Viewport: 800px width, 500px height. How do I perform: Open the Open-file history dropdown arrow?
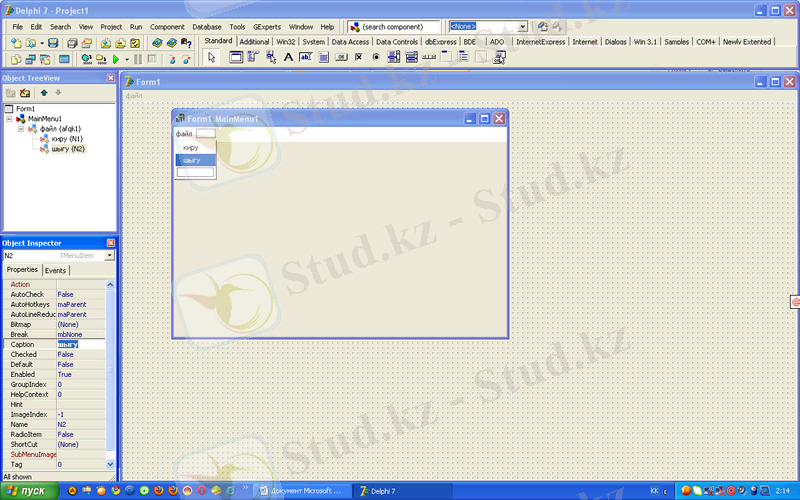pyautogui.click(x=41, y=43)
